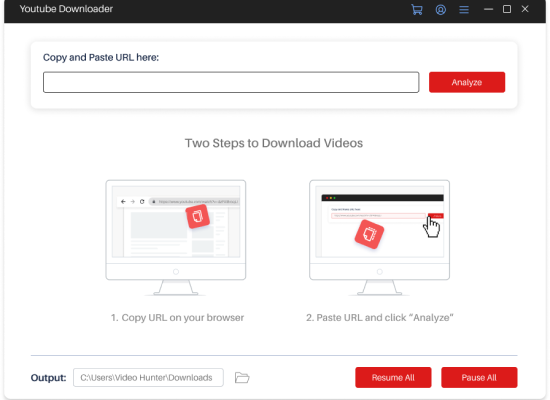550x400 pixels.
Task: Open the shopping cart purchase icon
Action: 417,9
